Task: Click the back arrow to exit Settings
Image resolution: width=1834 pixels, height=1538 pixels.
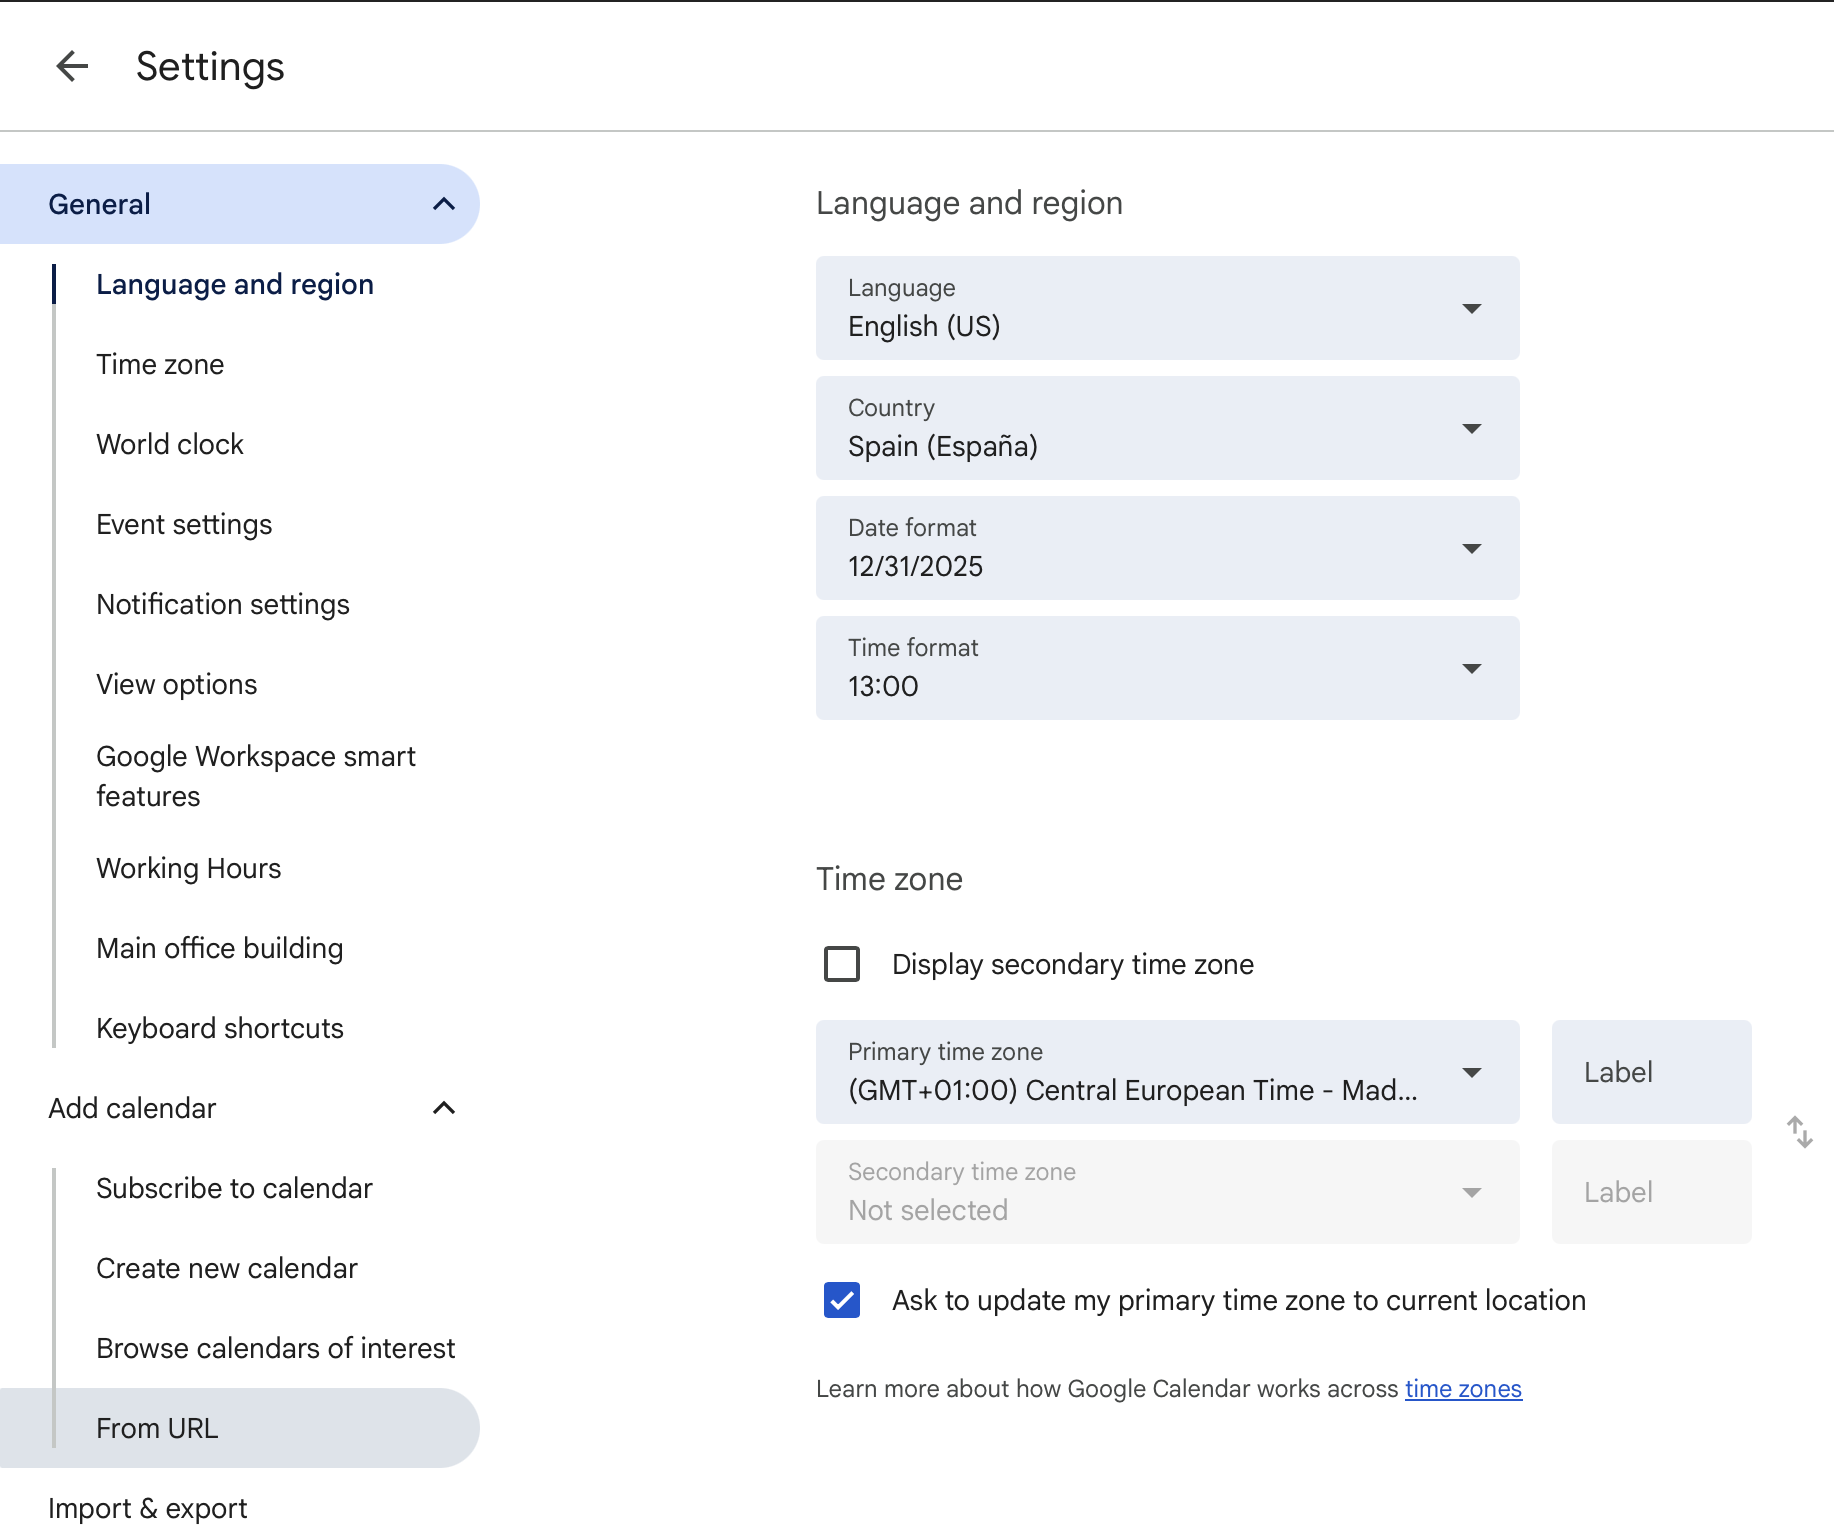Action: click(71, 66)
